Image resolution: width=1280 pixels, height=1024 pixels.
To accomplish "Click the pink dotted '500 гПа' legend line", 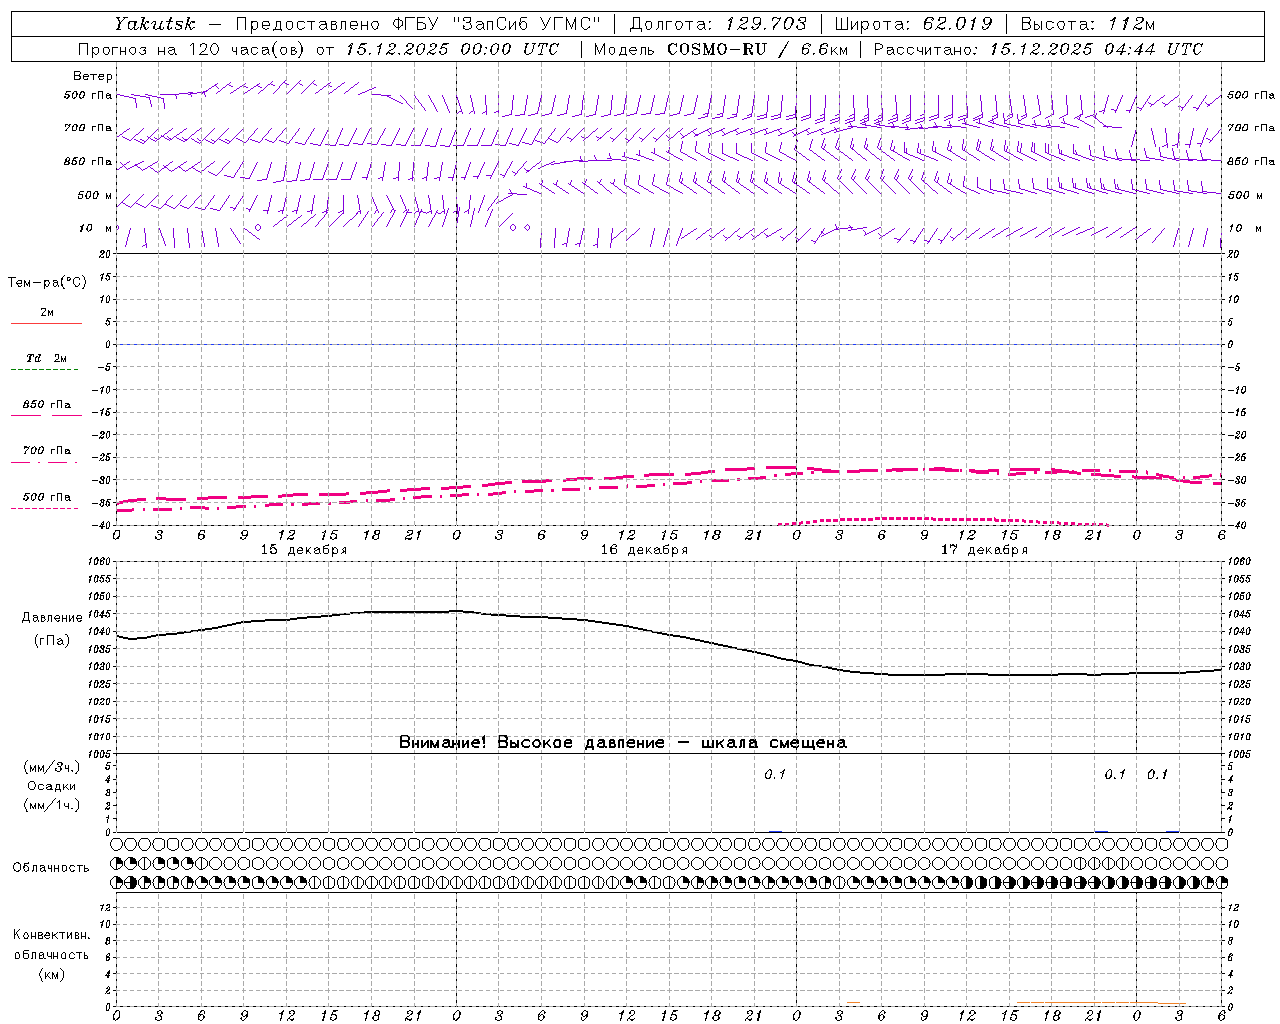I will (x=44, y=508).
